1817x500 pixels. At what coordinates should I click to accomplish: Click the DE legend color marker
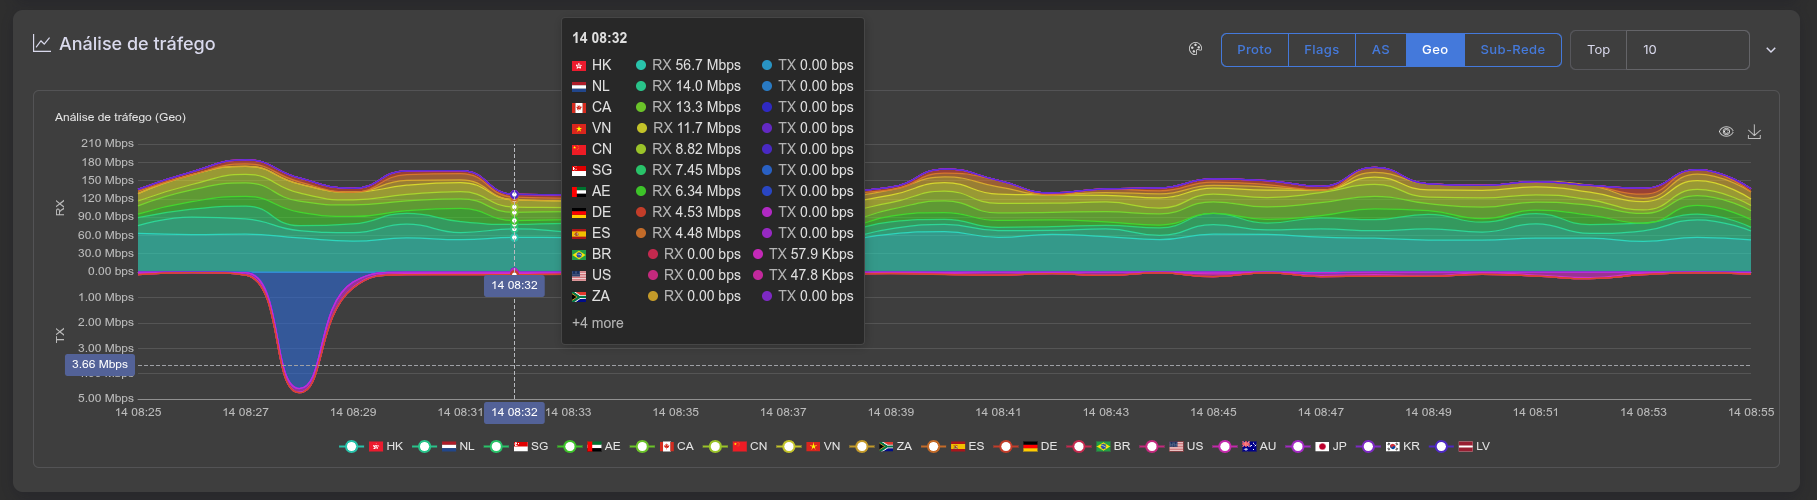(1006, 447)
